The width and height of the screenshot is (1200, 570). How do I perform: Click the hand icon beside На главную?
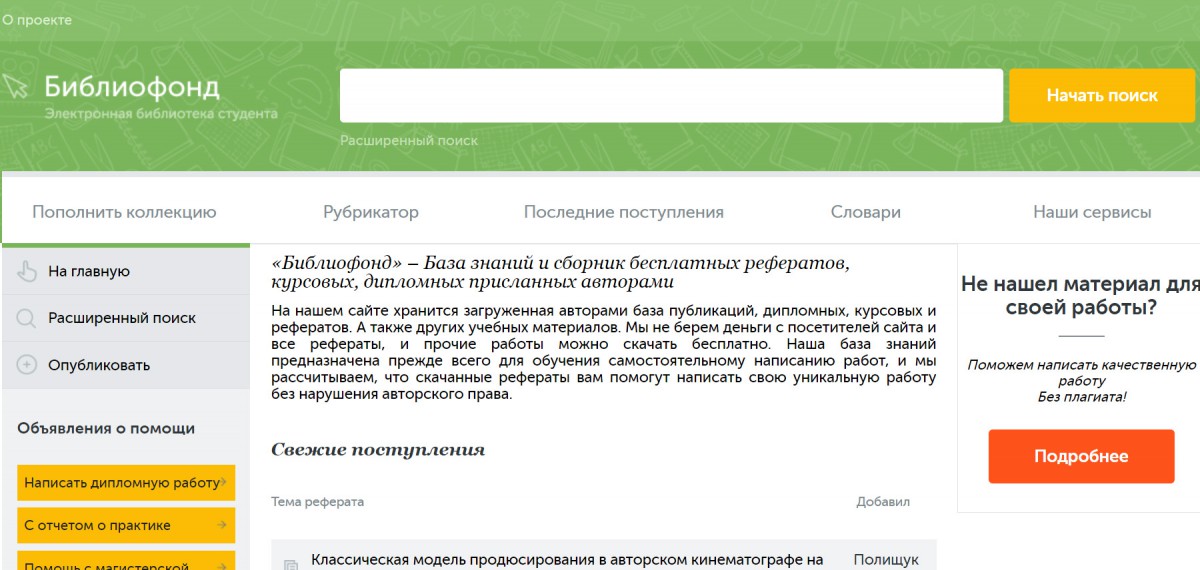click(27, 271)
